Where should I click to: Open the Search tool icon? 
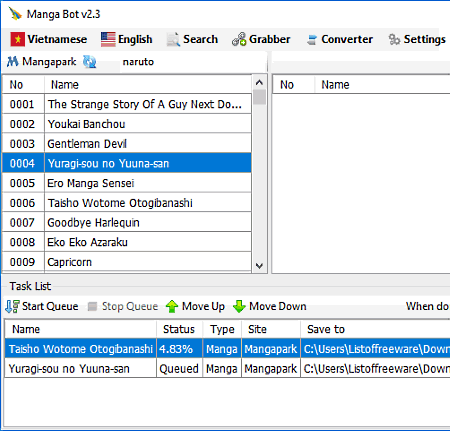(173, 40)
